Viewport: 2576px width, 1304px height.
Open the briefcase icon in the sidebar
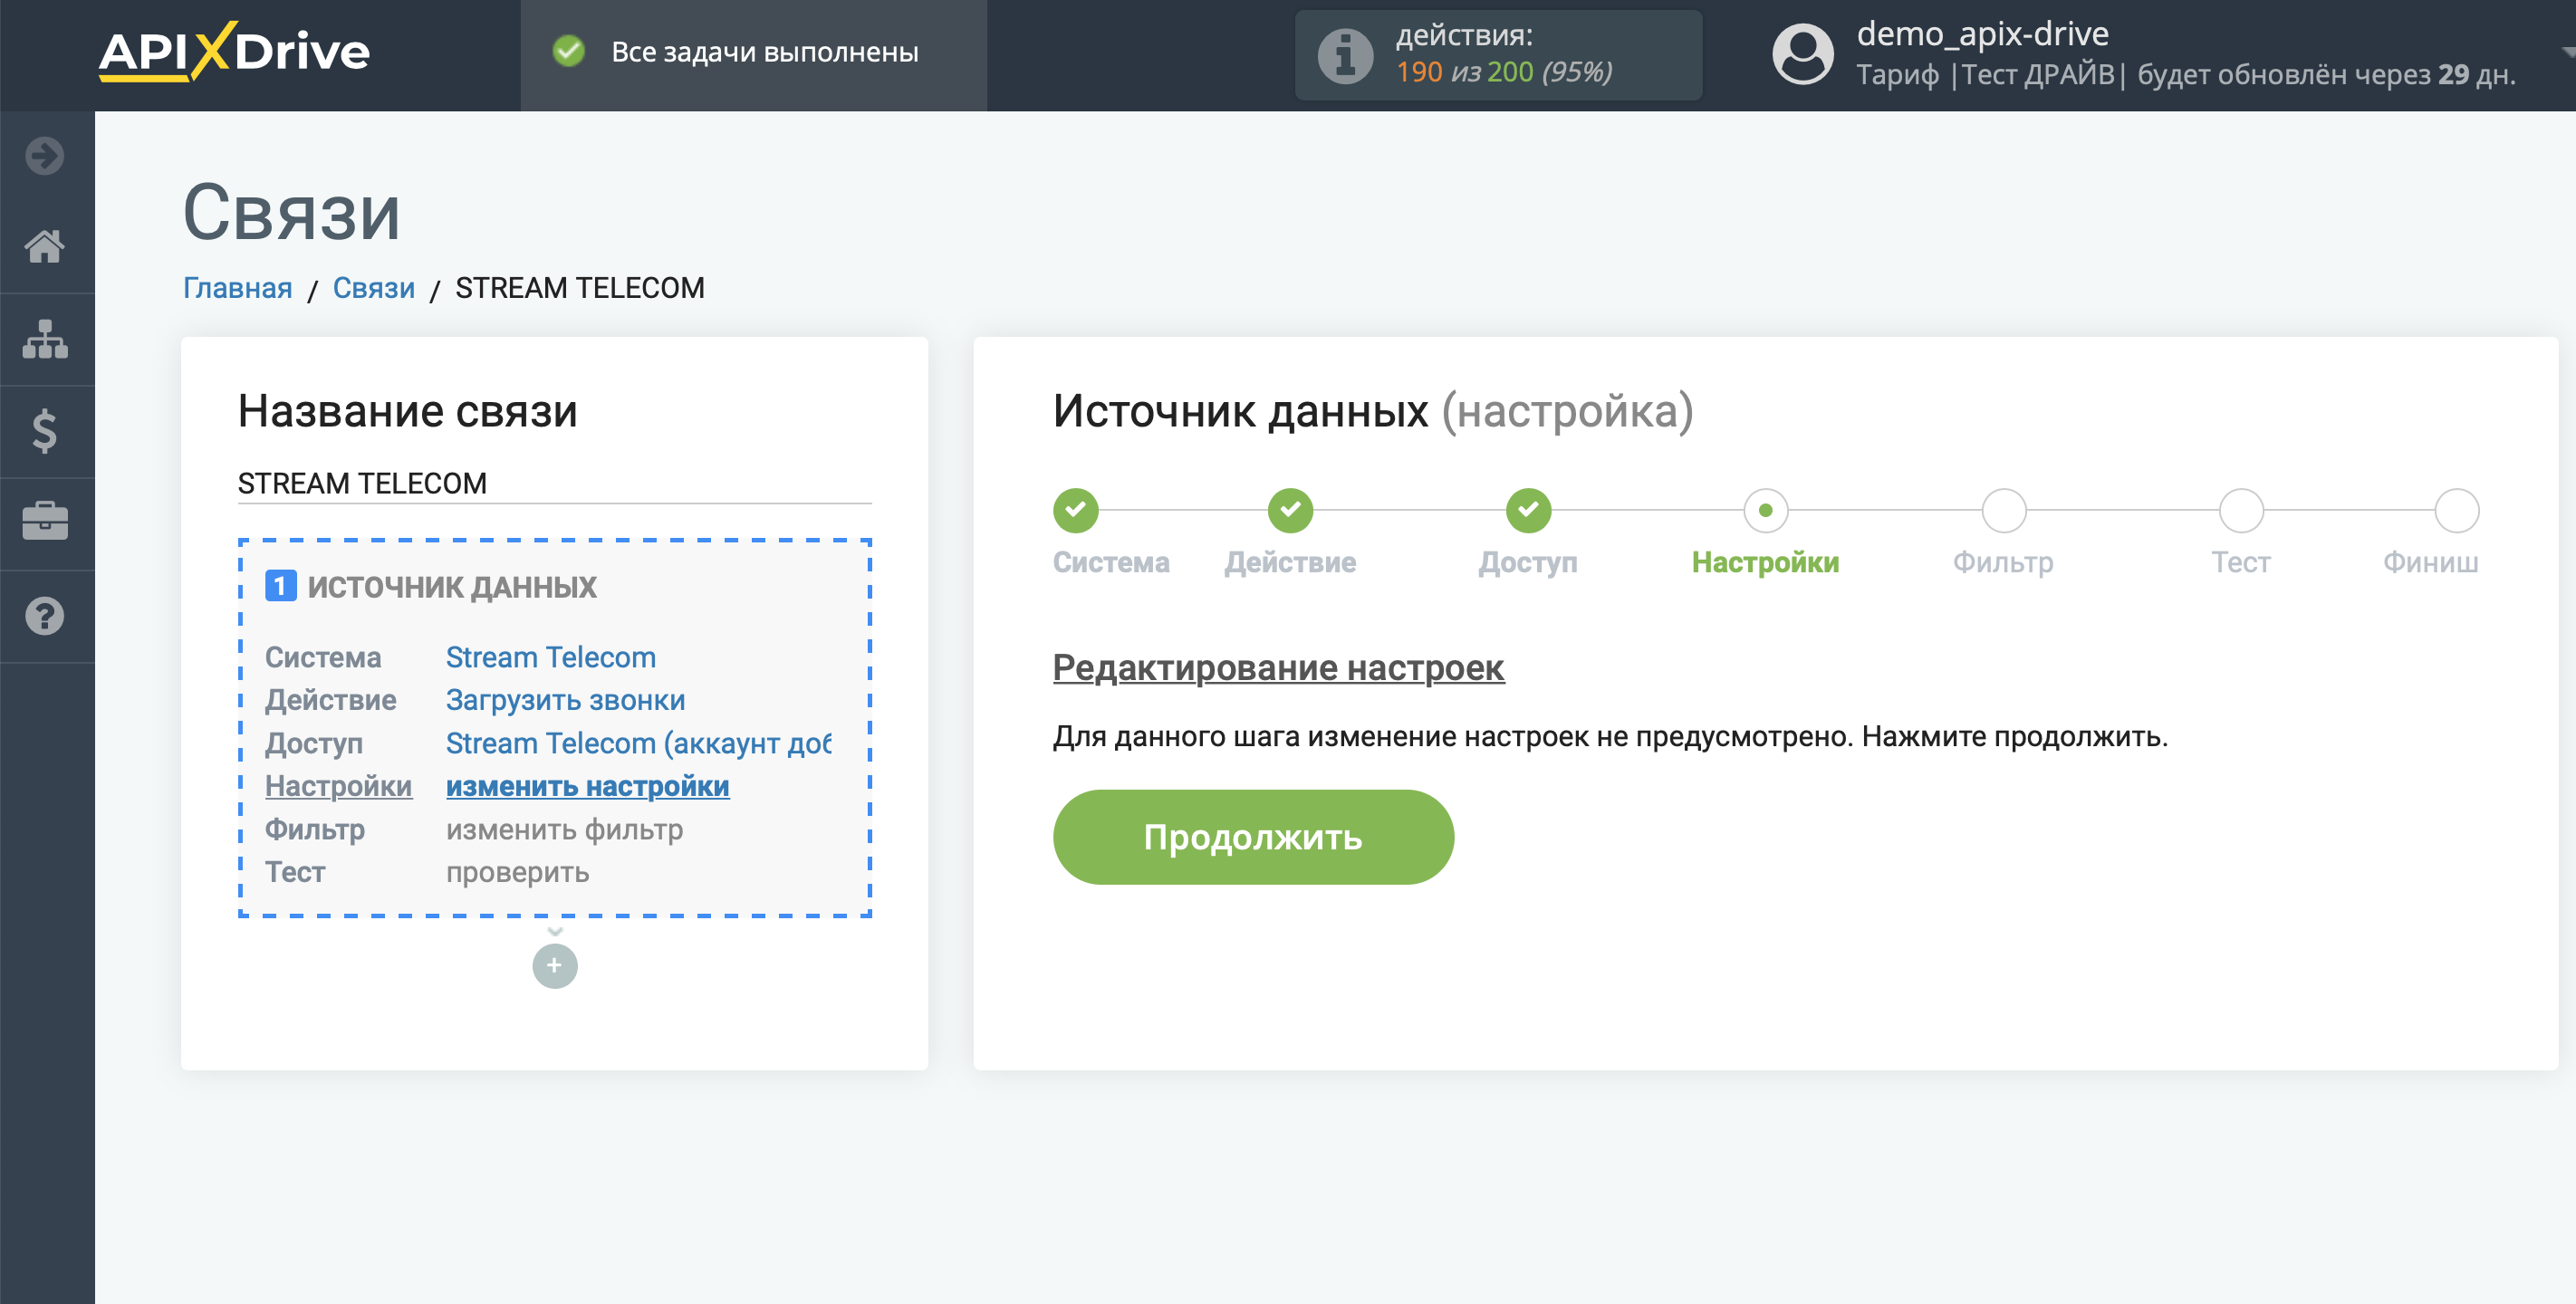pyautogui.click(x=45, y=521)
